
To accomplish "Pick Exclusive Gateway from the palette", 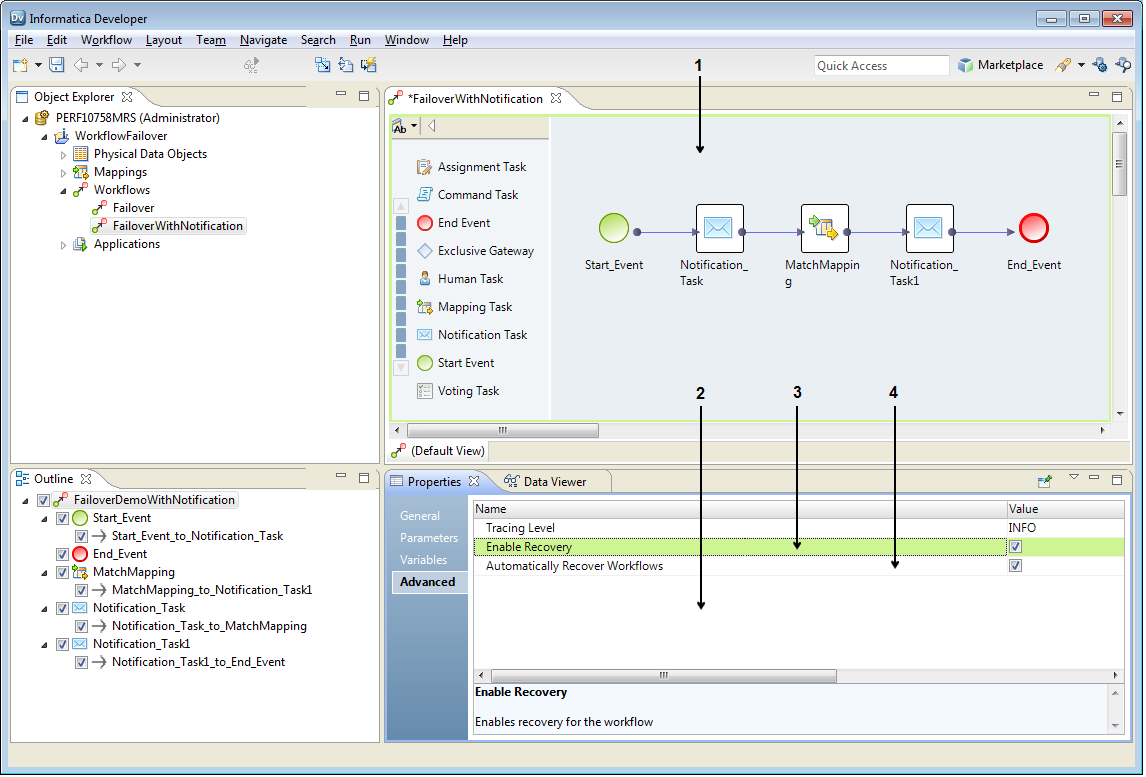I will (485, 251).
